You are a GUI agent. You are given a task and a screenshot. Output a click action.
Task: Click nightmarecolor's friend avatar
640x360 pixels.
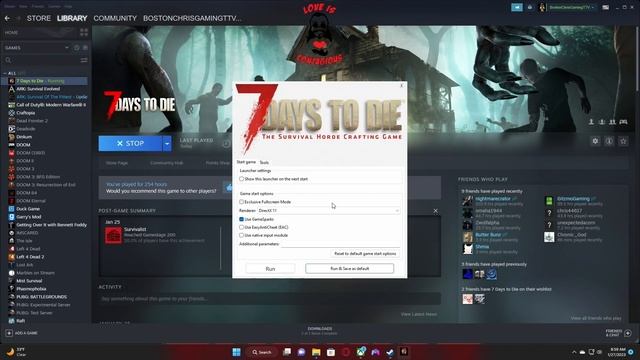467,201
